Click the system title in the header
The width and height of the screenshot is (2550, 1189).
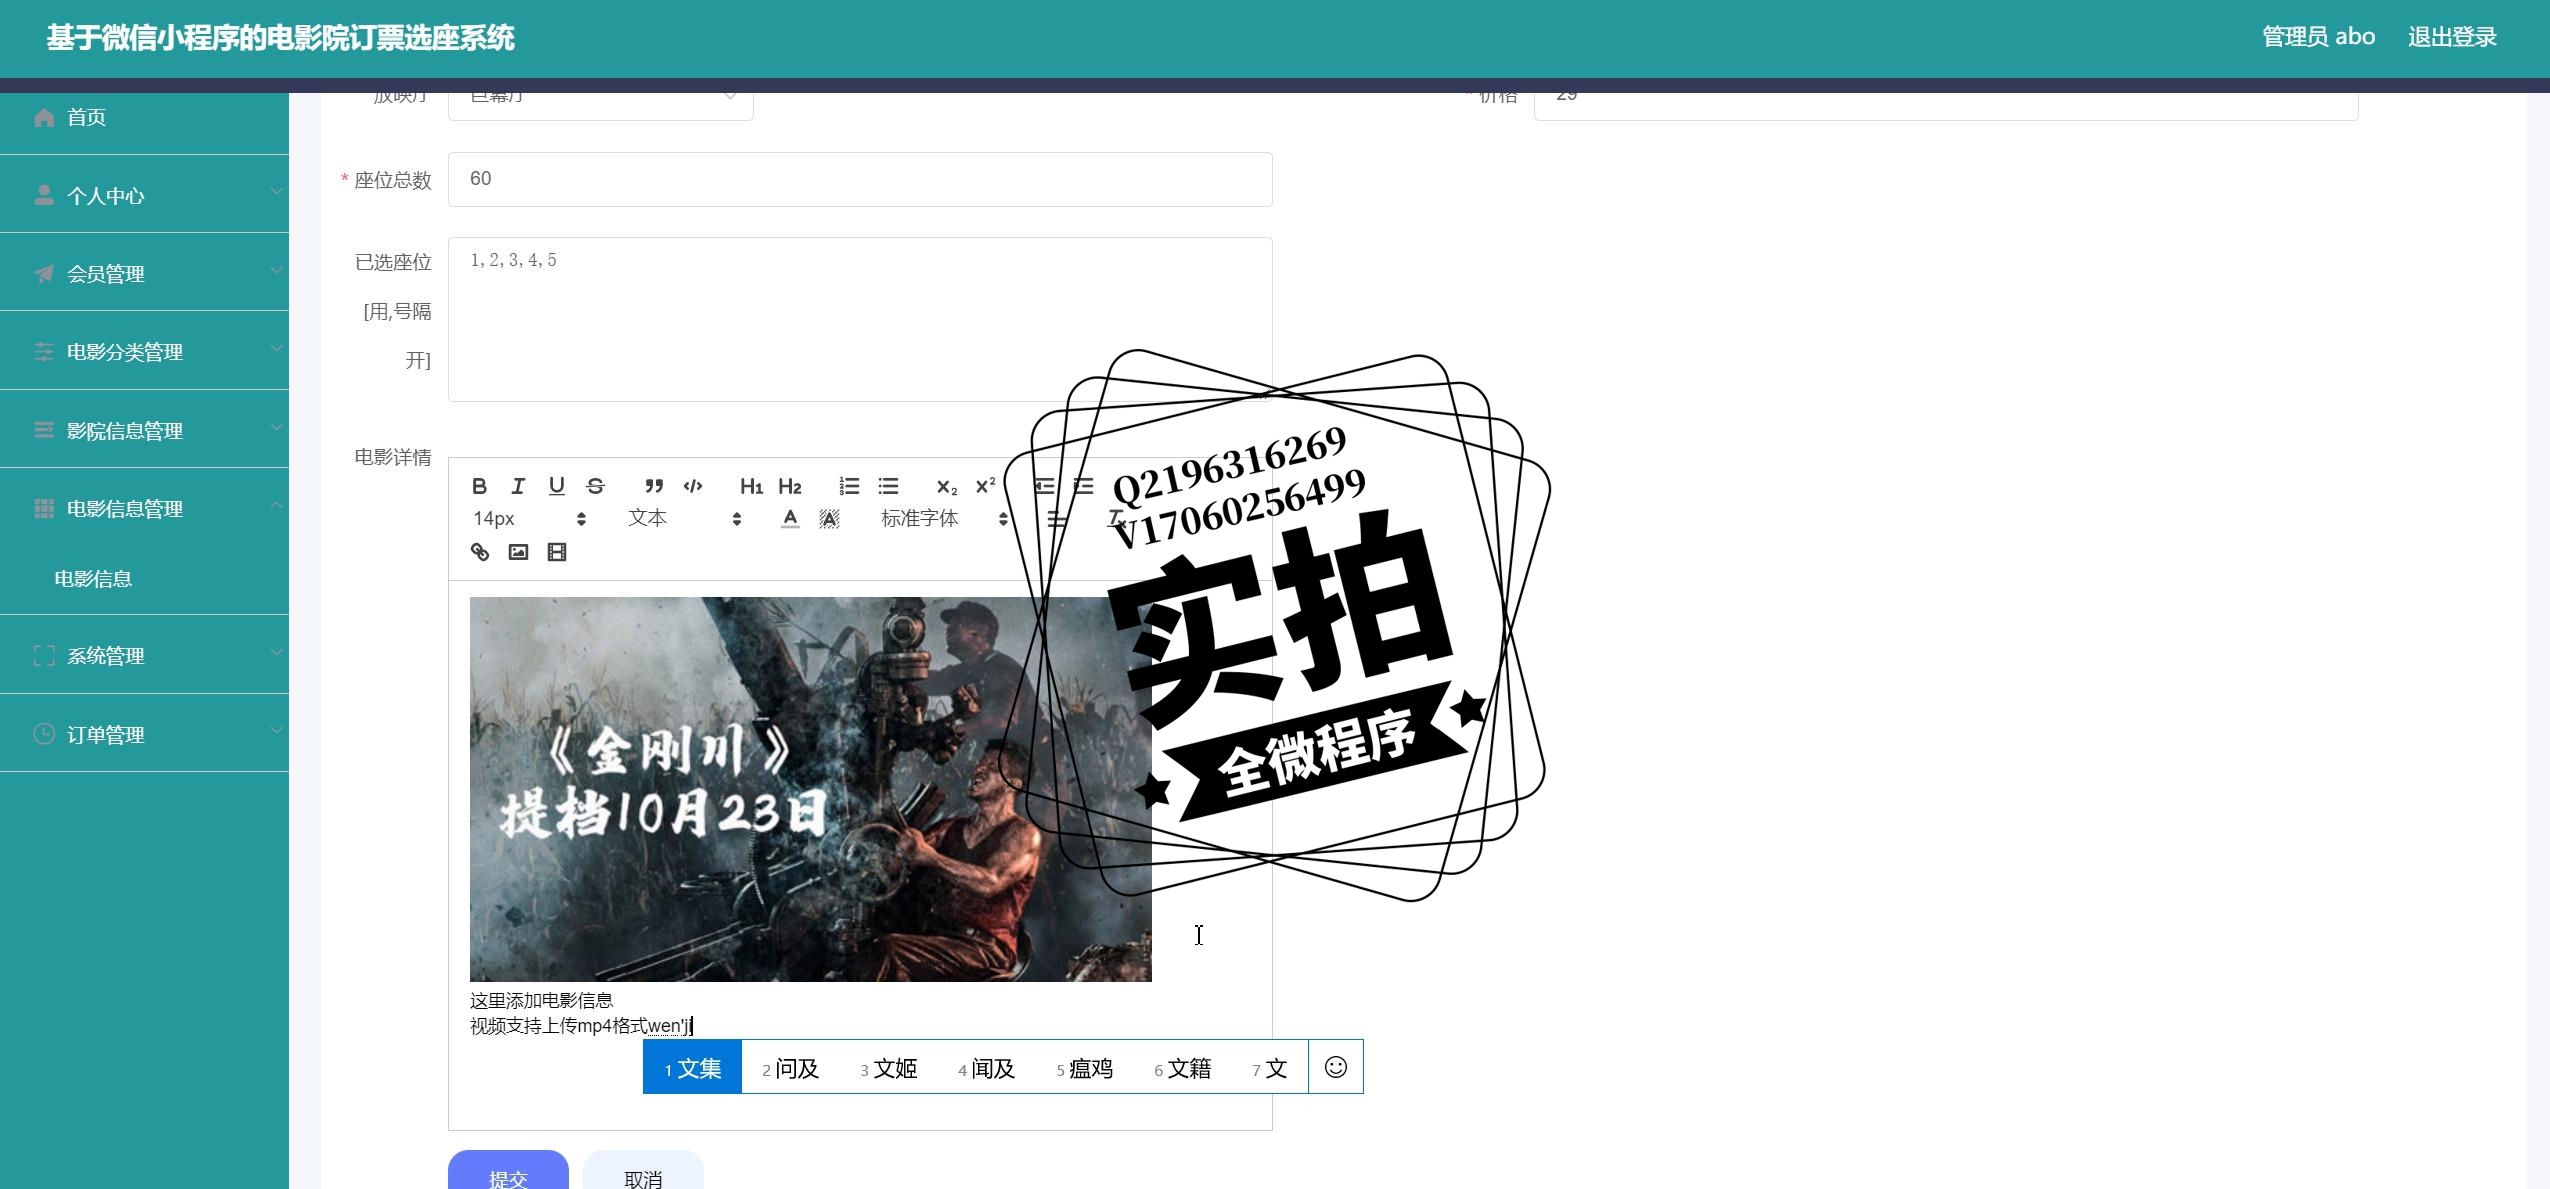pyautogui.click(x=280, y=38)
